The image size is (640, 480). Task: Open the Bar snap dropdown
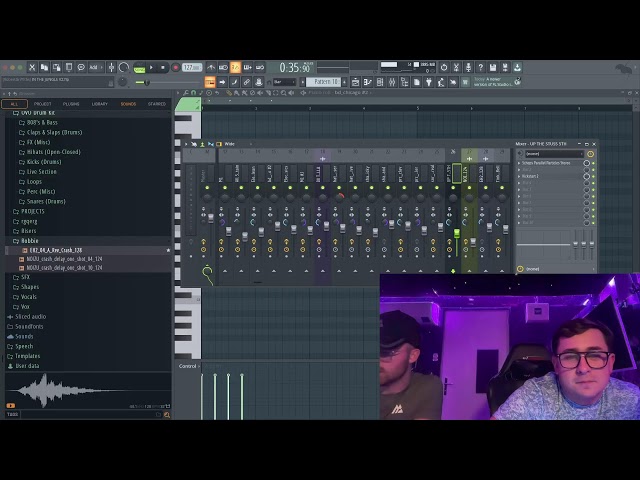[x=284, y=82]
